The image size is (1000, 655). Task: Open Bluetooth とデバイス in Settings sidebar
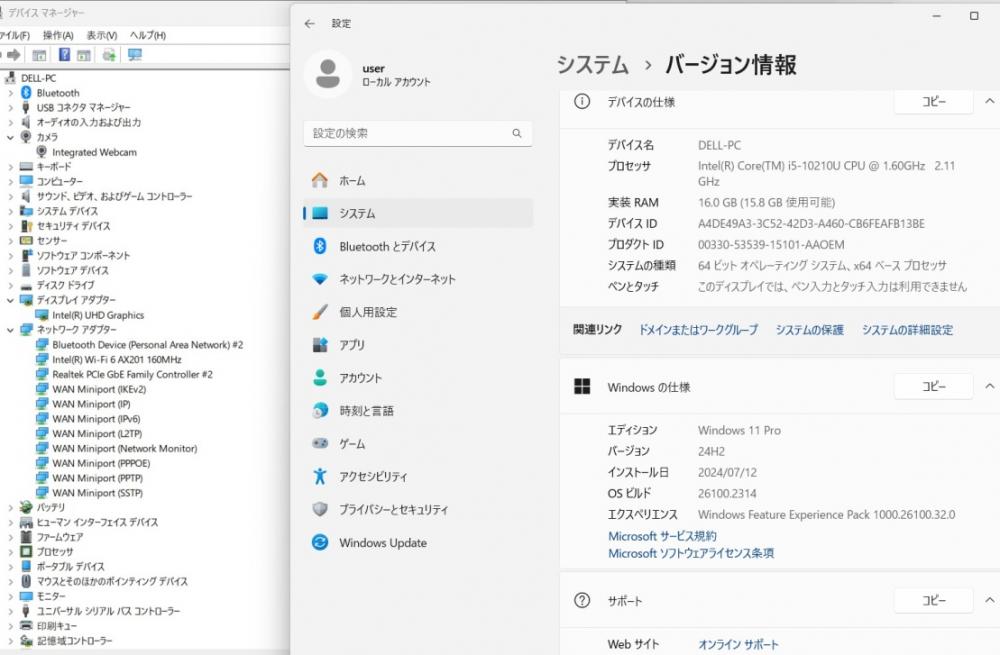[x=387, y=247]
